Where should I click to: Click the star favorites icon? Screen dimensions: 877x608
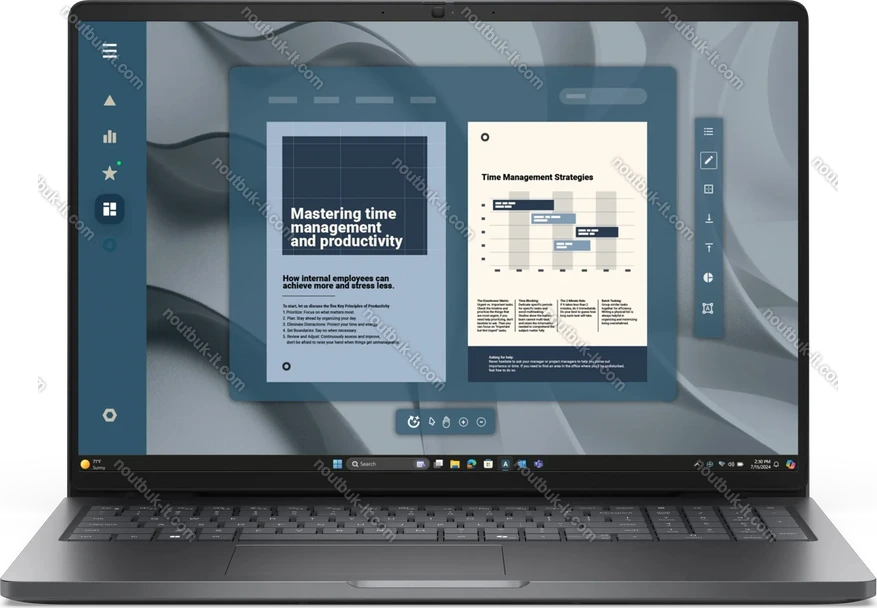click(110, 173)
